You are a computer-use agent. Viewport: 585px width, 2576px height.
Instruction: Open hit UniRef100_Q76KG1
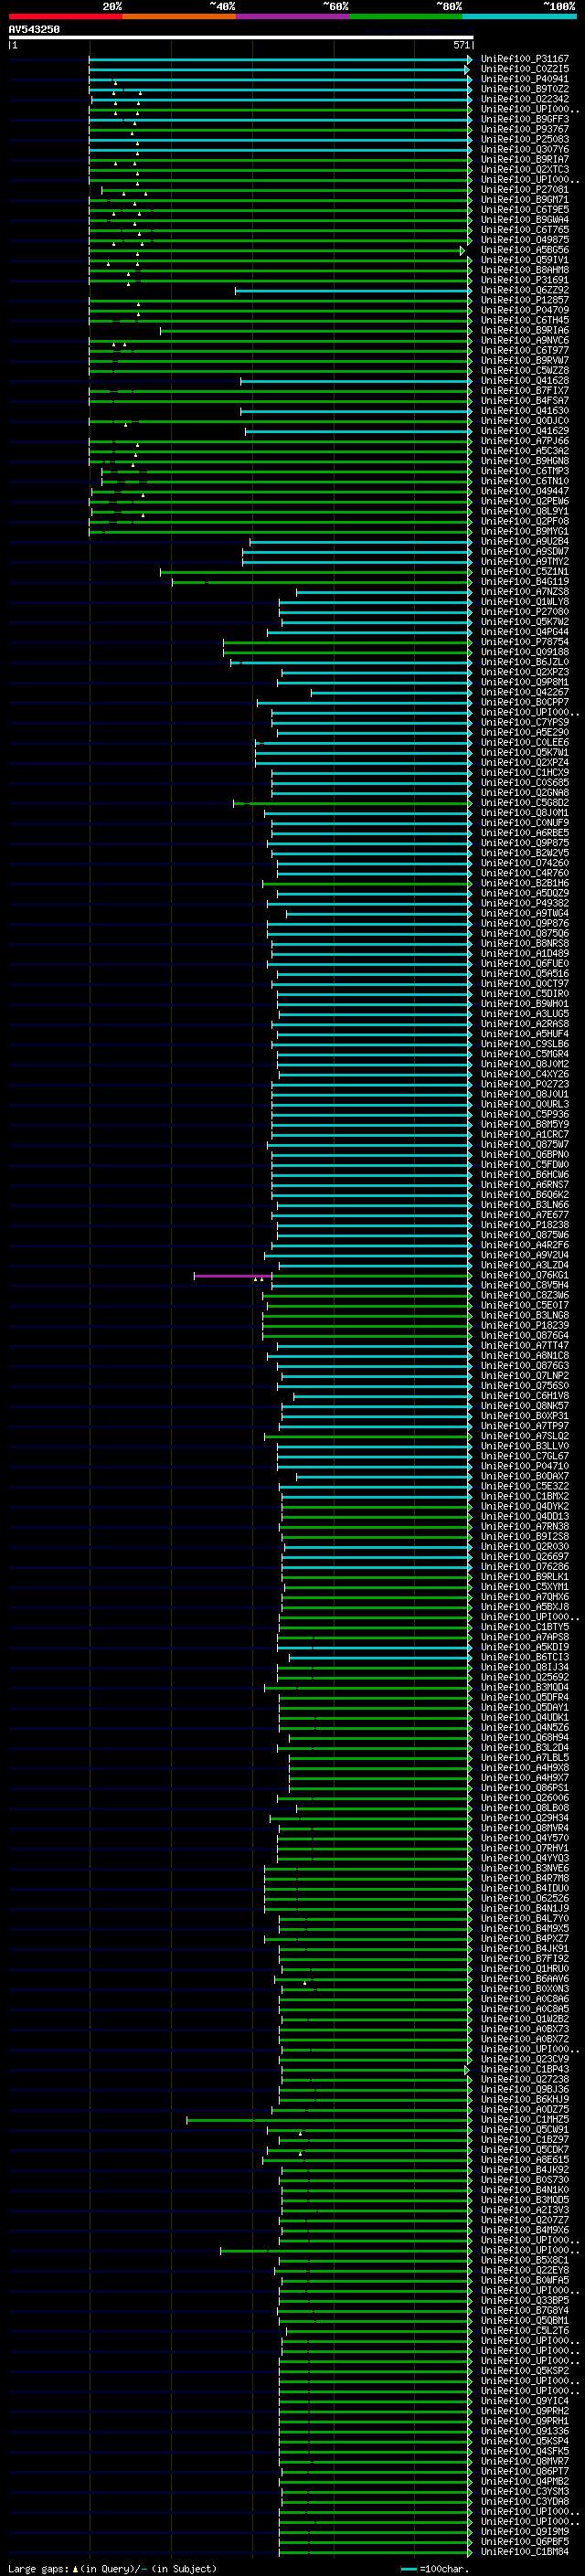click(x=524, y=1275)
